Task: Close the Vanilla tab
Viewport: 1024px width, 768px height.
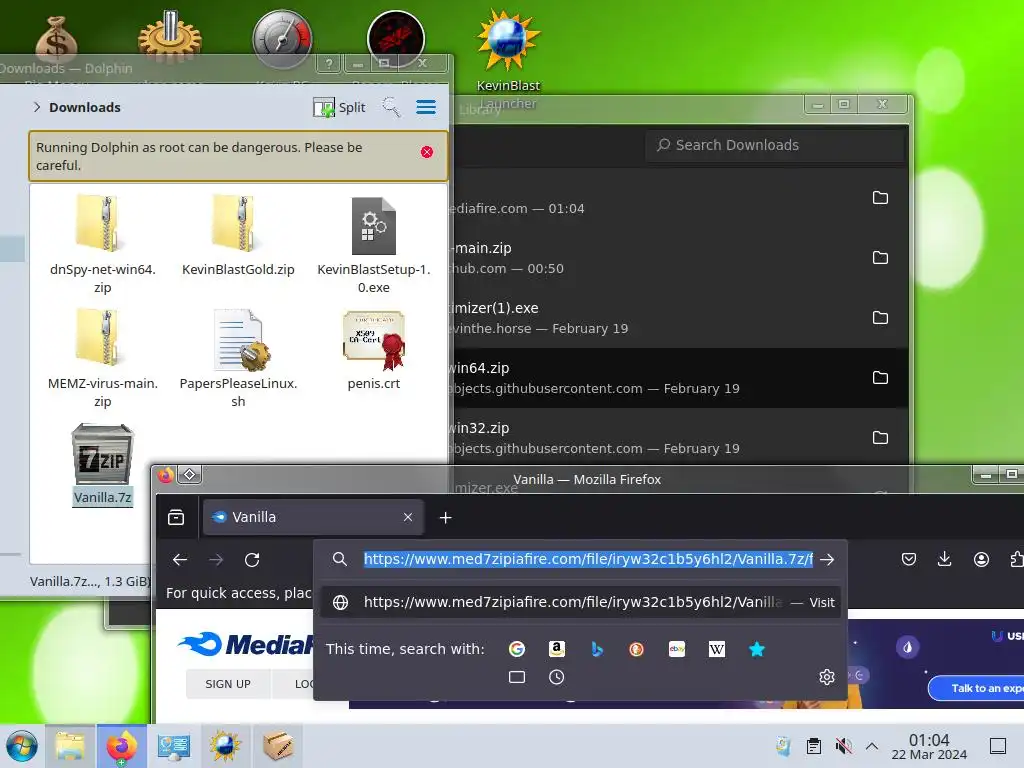Action: (x=408, y=517)
